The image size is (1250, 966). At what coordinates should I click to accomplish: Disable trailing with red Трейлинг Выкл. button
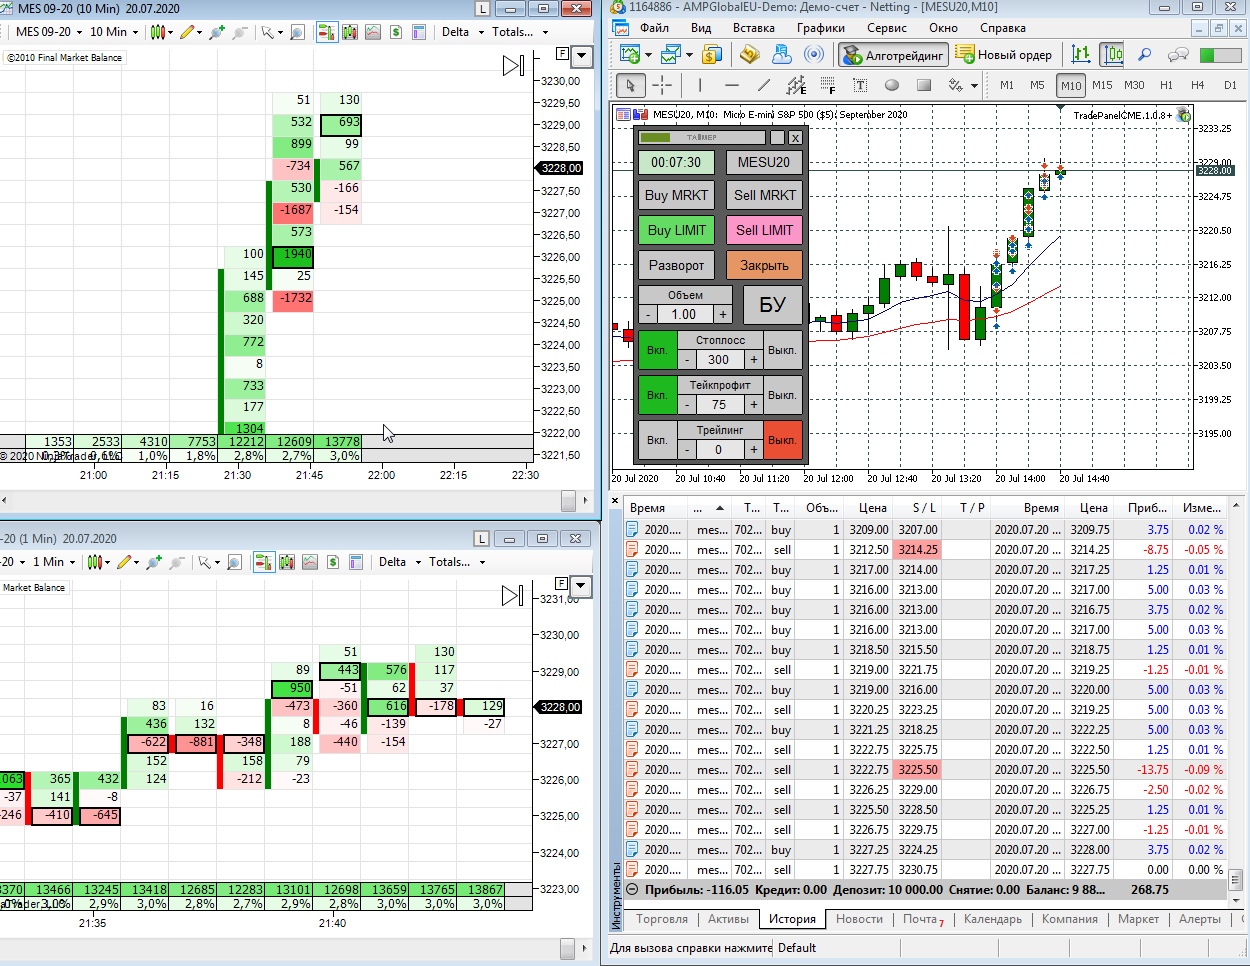[x=782, y=440]
